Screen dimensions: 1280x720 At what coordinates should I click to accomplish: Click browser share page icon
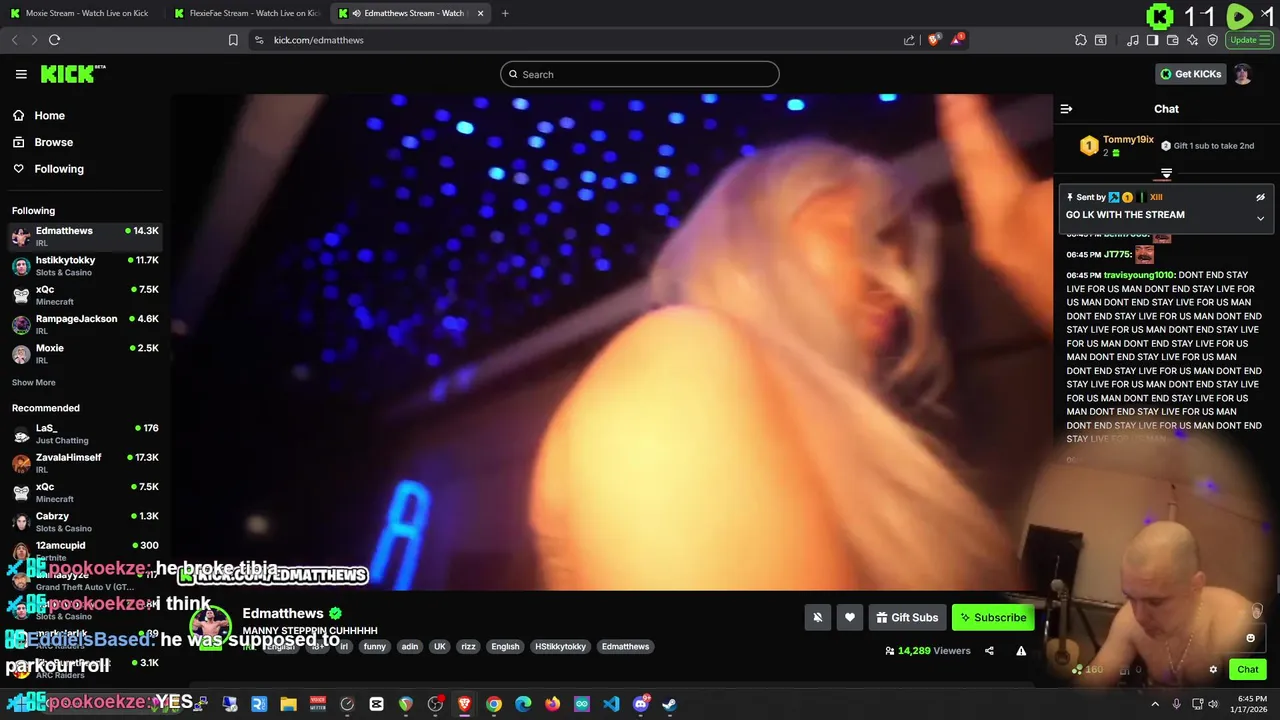[909, 40]
